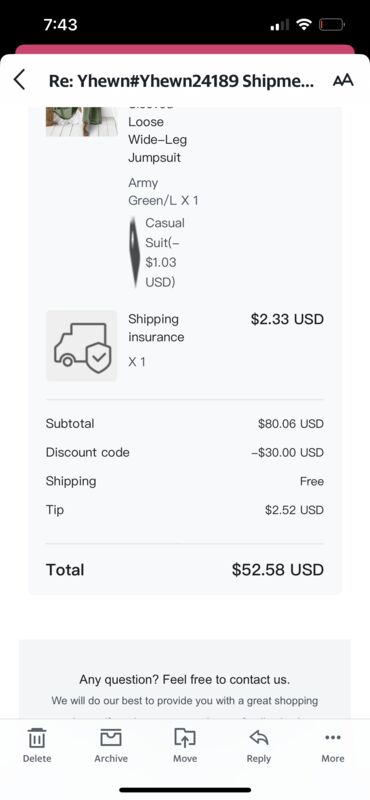The width and height of the screenshot is (370, 800).
Task: Tap the jumpsuit product thumbnail
Action: click(82, 122)
